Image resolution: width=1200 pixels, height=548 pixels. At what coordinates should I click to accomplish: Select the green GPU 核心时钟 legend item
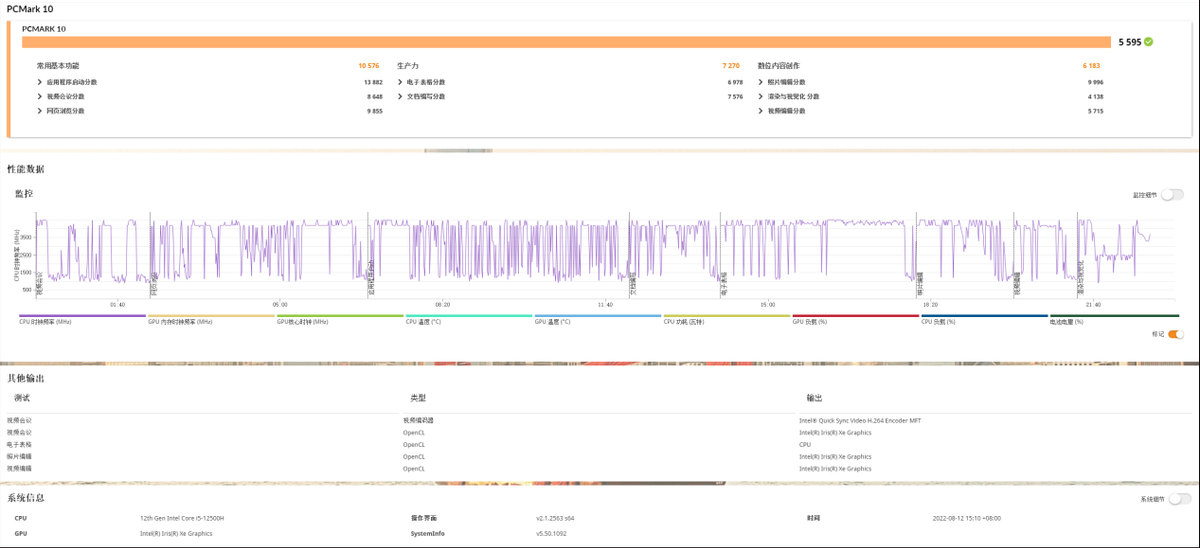[340, 319]
